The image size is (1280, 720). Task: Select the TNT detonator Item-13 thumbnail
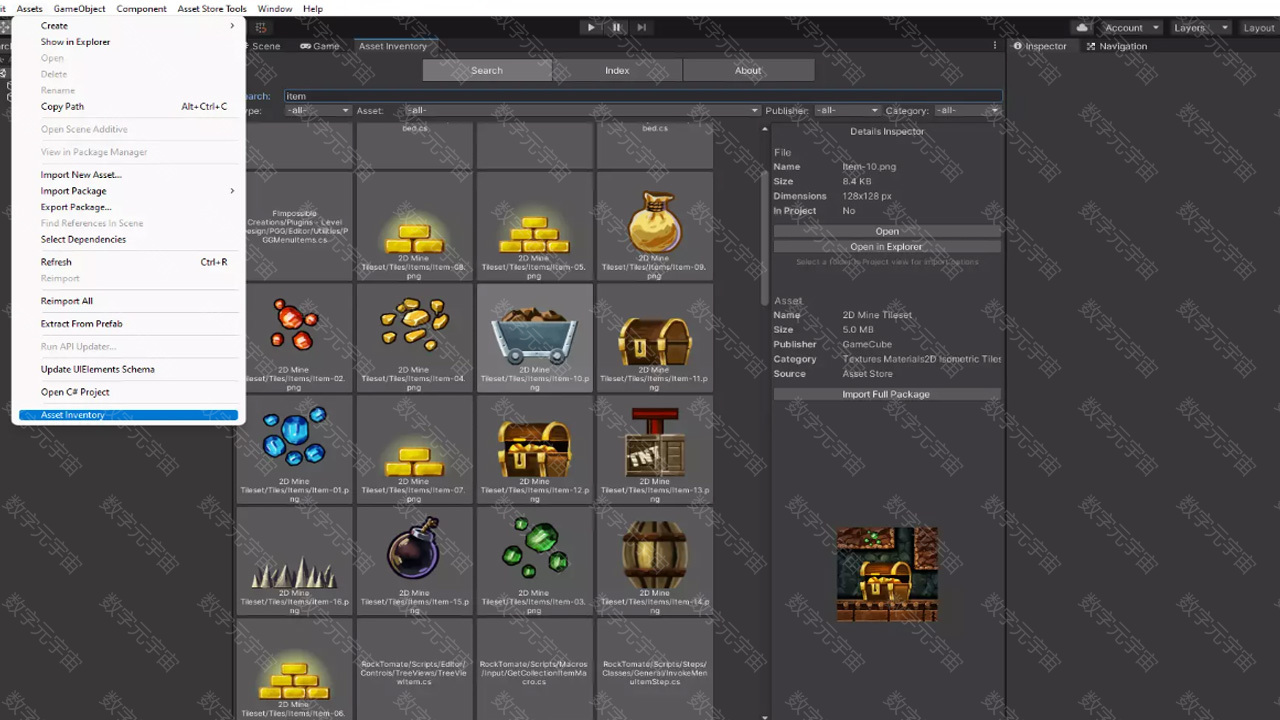pyautogui.click(x=654, y=448)
